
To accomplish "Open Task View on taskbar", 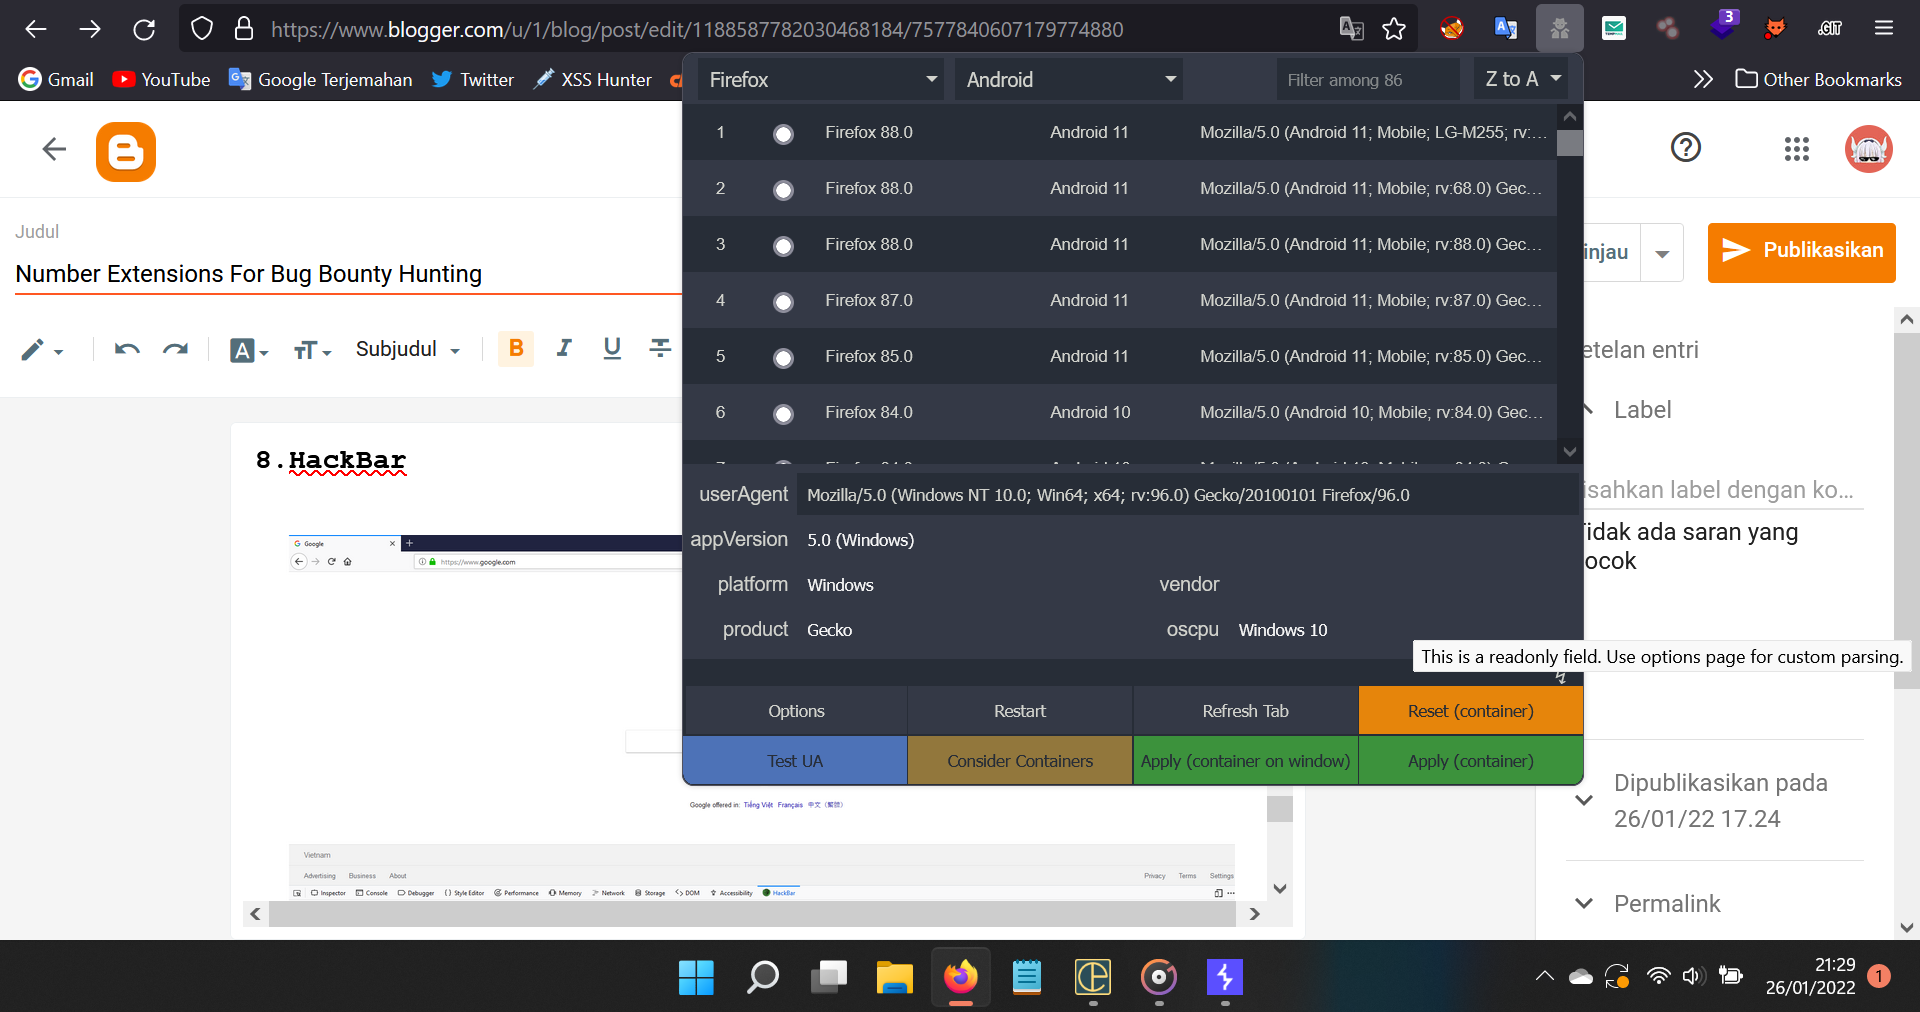I will (x=828, y=977).
